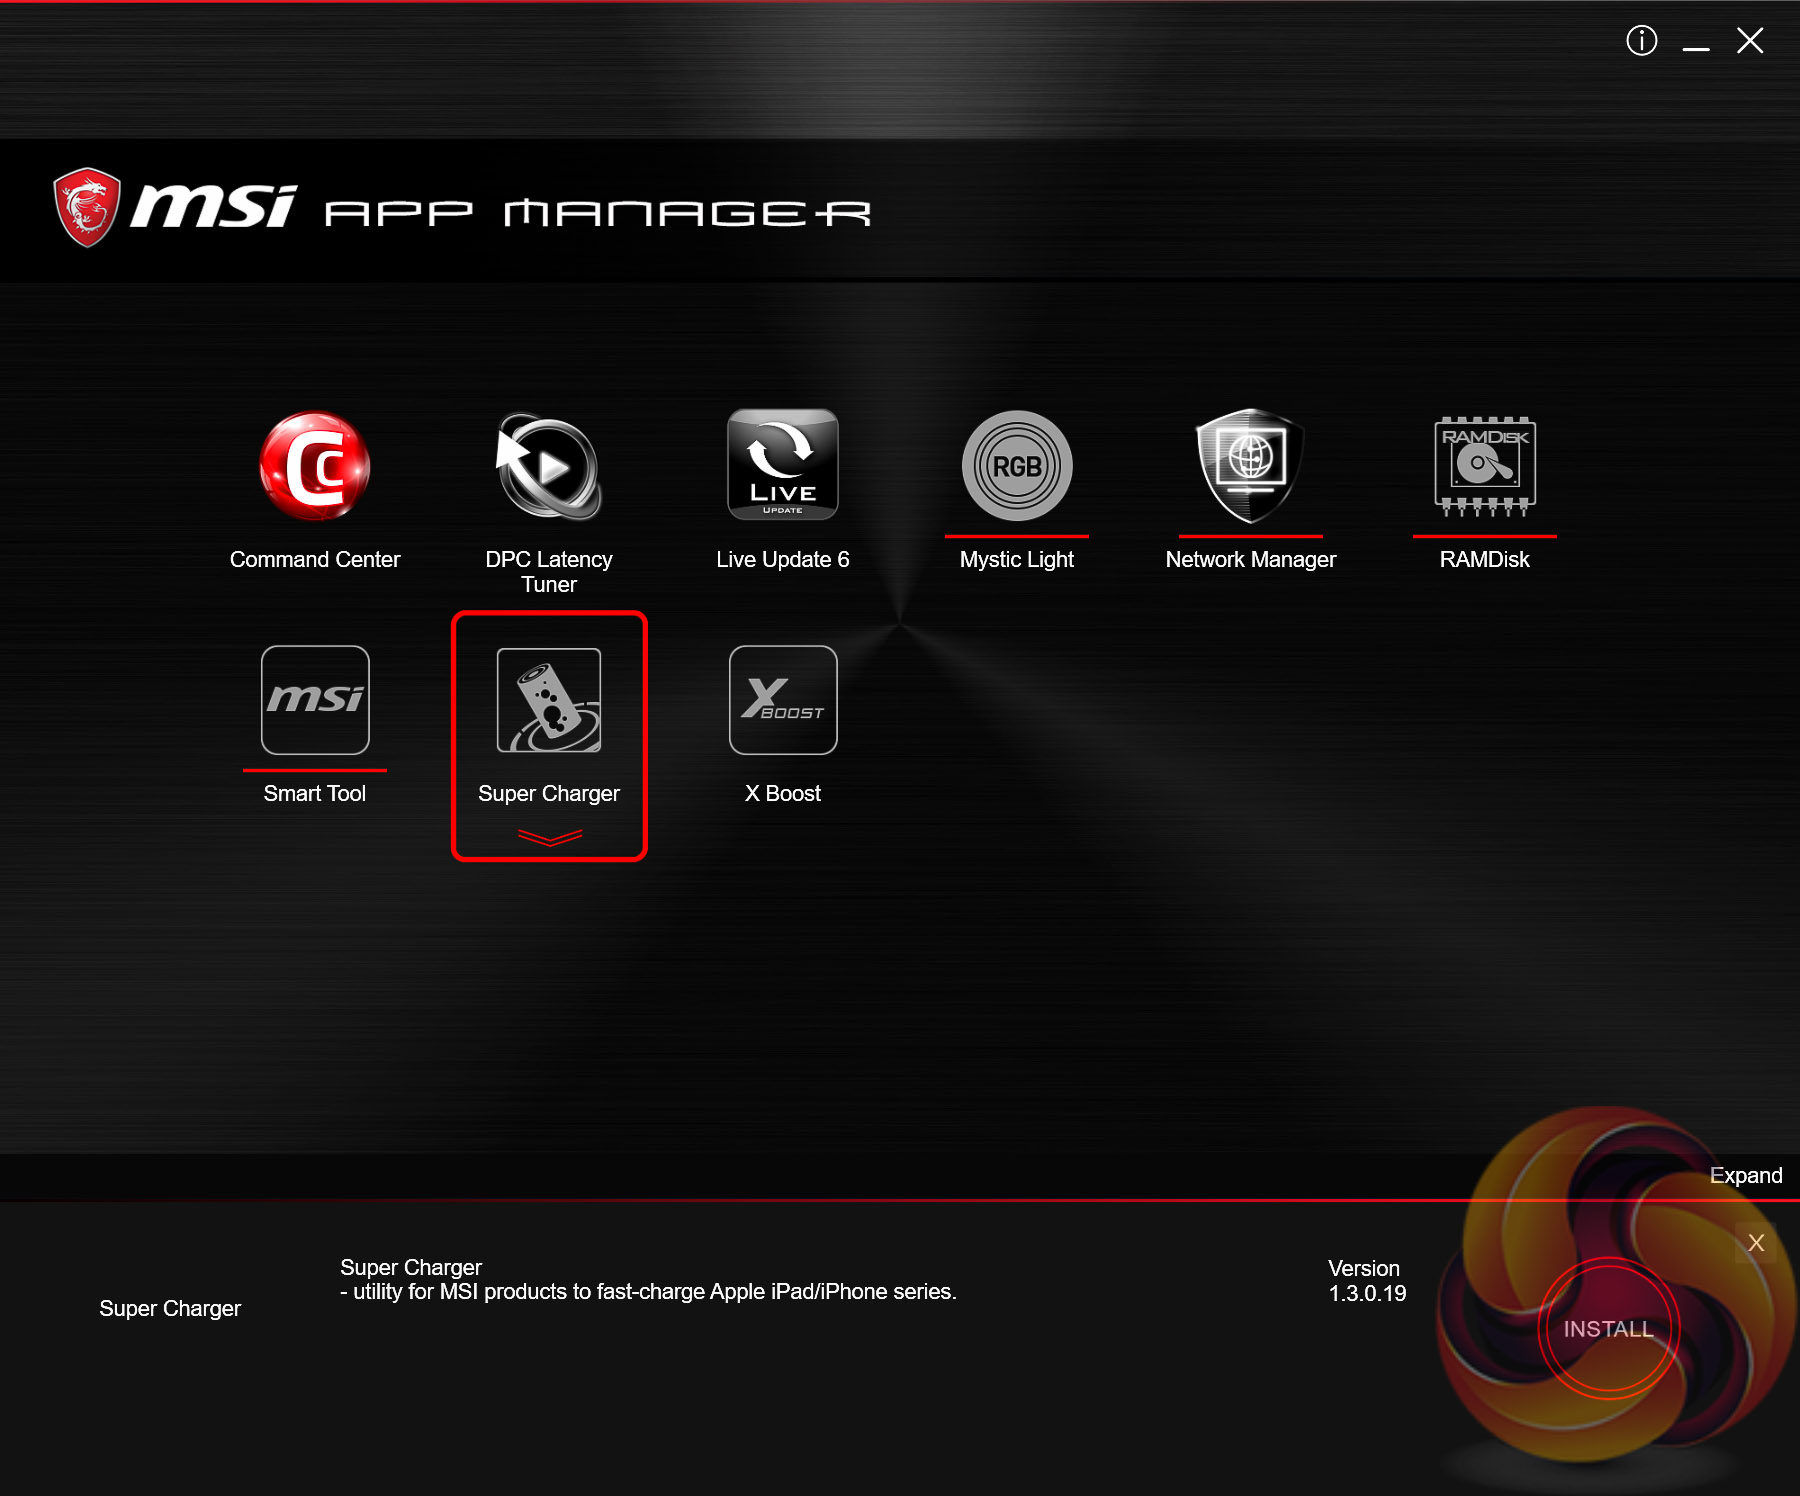Image resolution: width=1800 pixels, height=1496 pixels.
Task: Click the Command Center label
Action: point(315,560)
